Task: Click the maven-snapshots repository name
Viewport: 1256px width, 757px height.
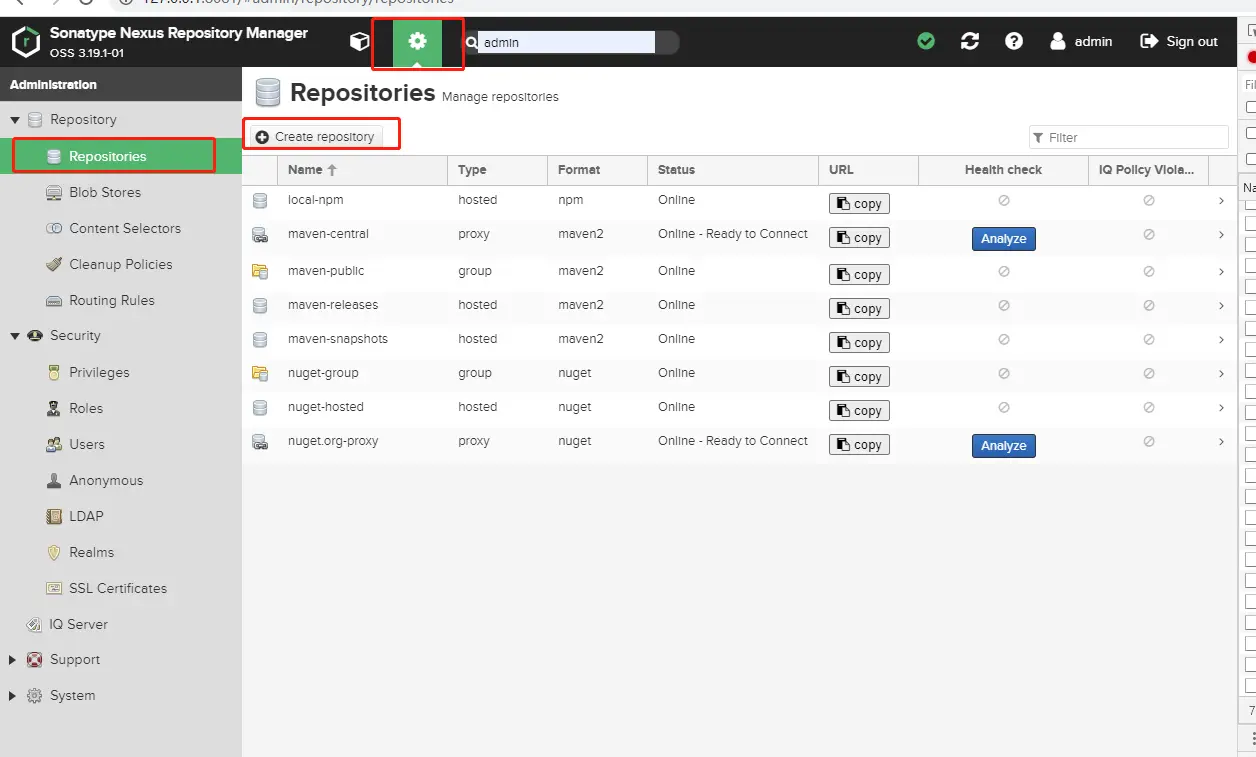Action: (x=338, y=339)
